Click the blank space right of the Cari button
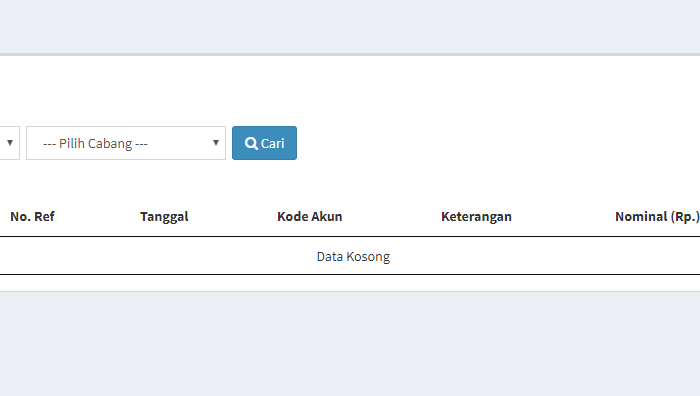Screen dimensions: 700x396 click(x=498, y=143)
